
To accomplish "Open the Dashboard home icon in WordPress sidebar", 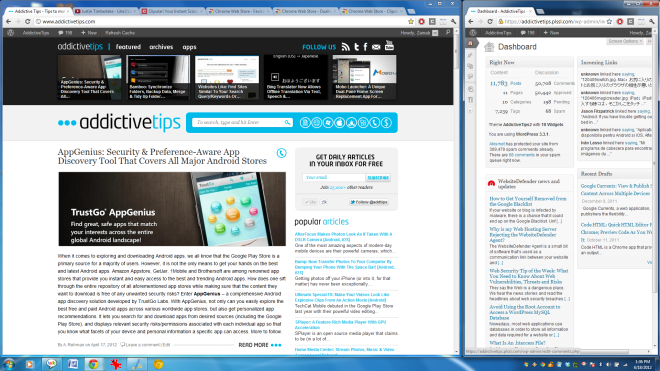I will [471, 43].
